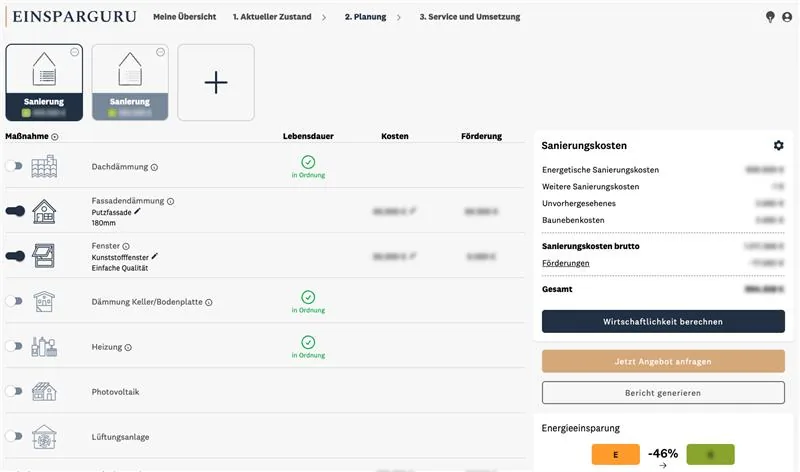Show info for Fenster

pyautogui.click(x=126, y=246)
